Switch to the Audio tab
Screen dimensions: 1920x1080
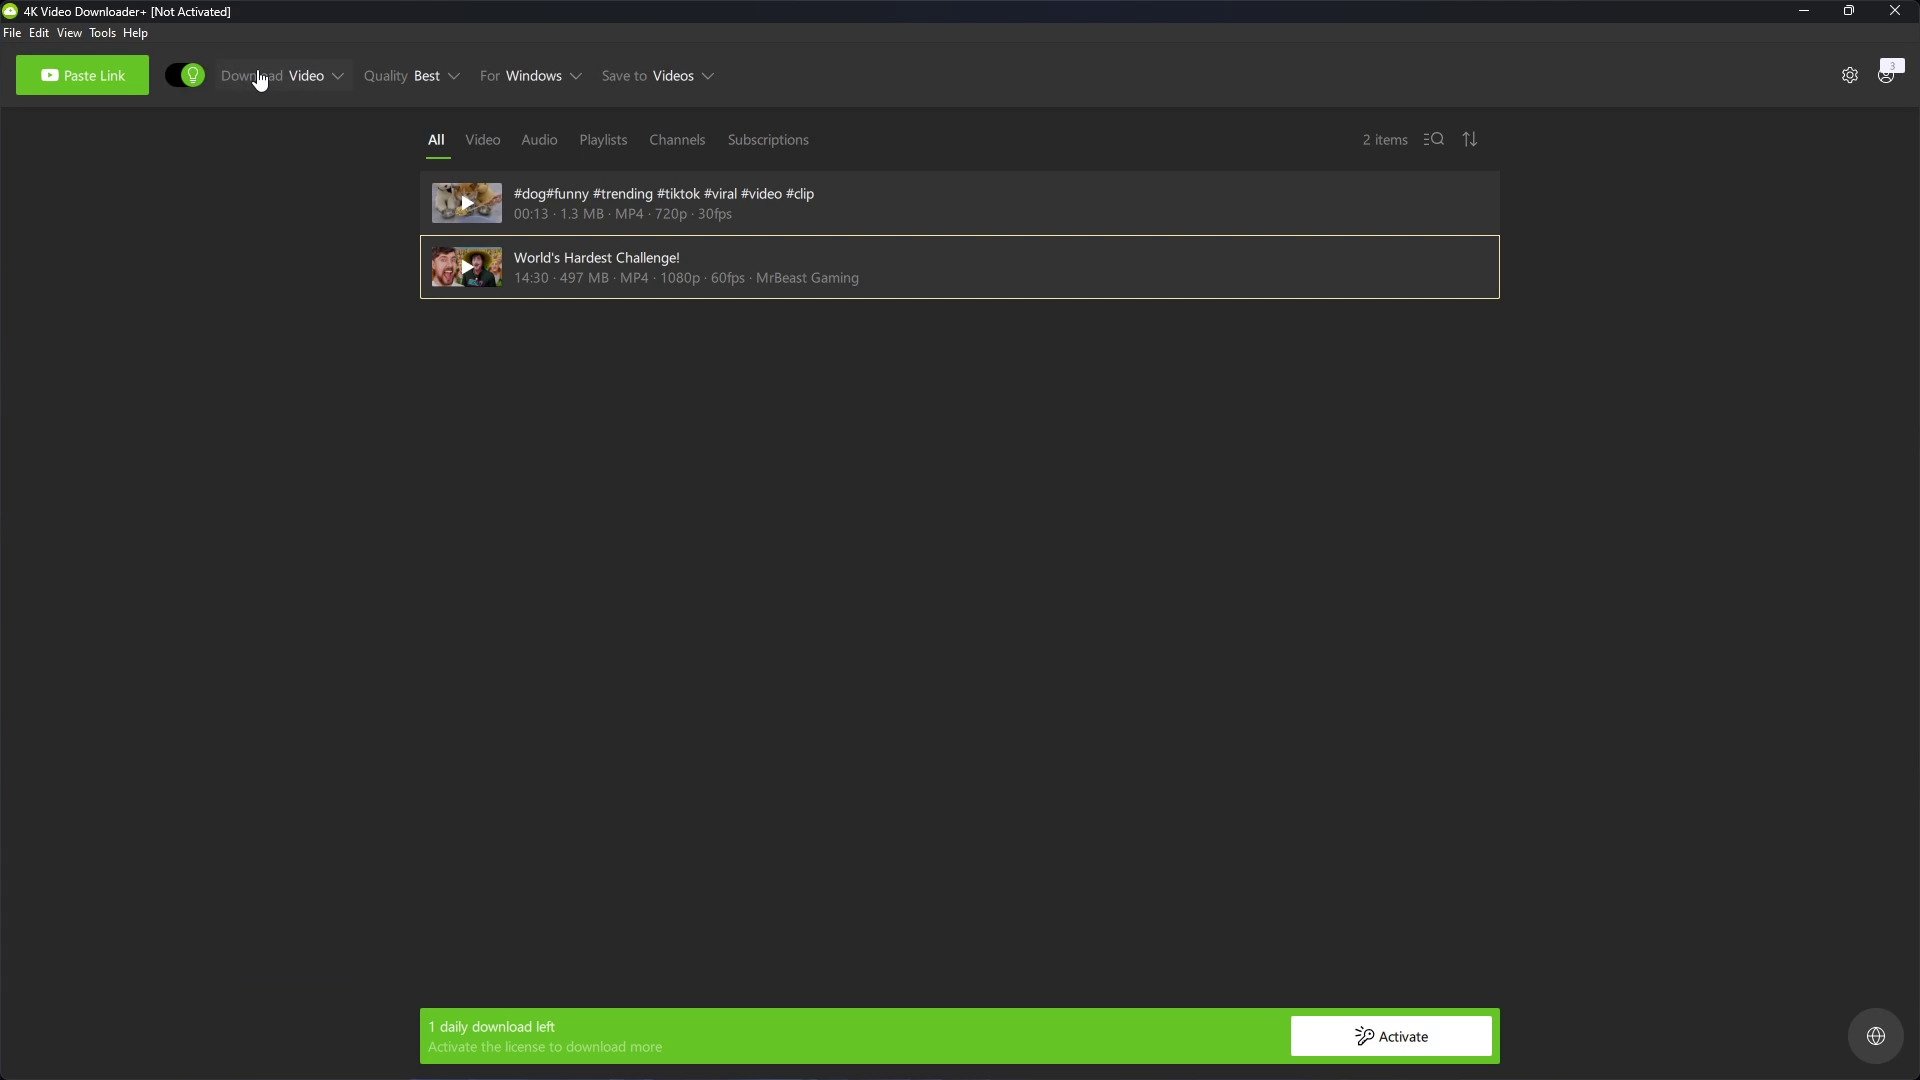click(539, 140)
